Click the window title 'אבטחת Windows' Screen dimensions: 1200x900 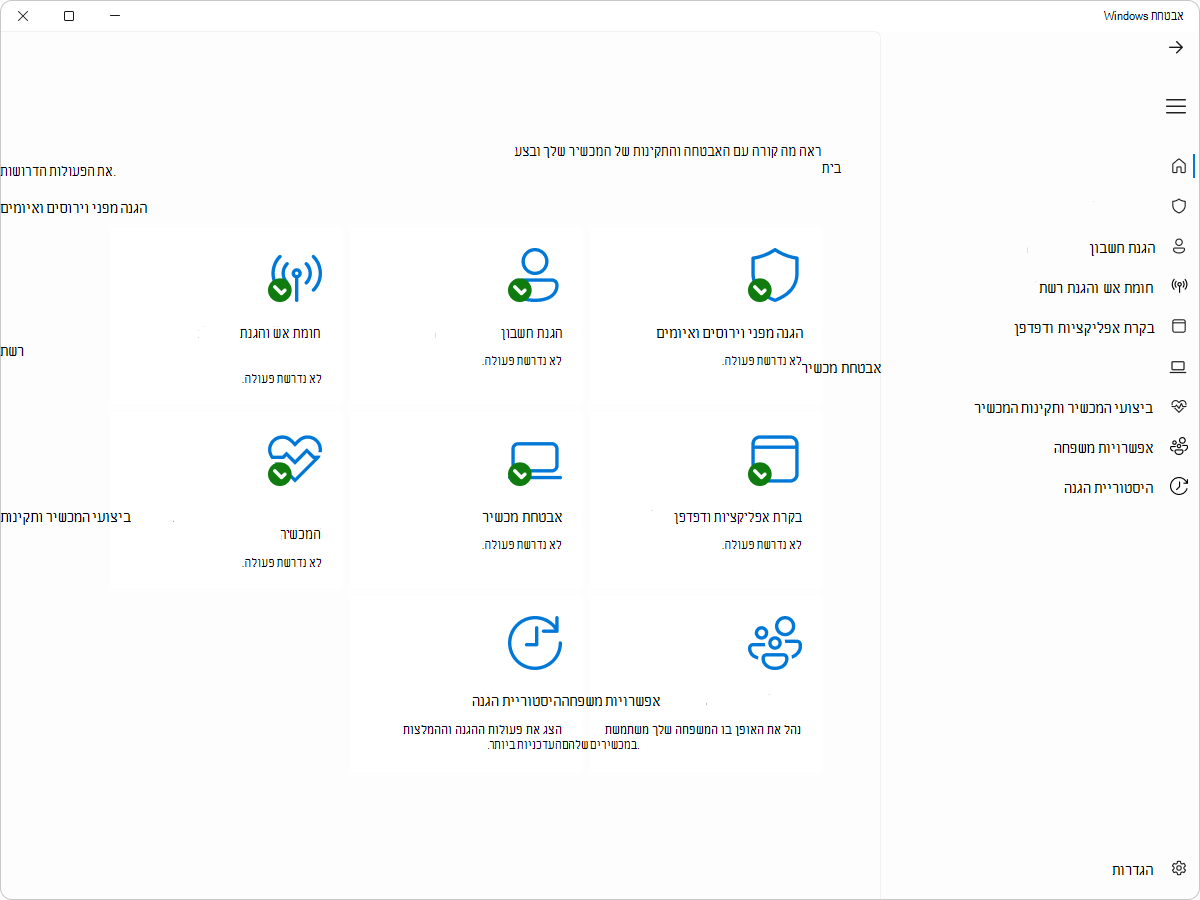click(1144, 16)
